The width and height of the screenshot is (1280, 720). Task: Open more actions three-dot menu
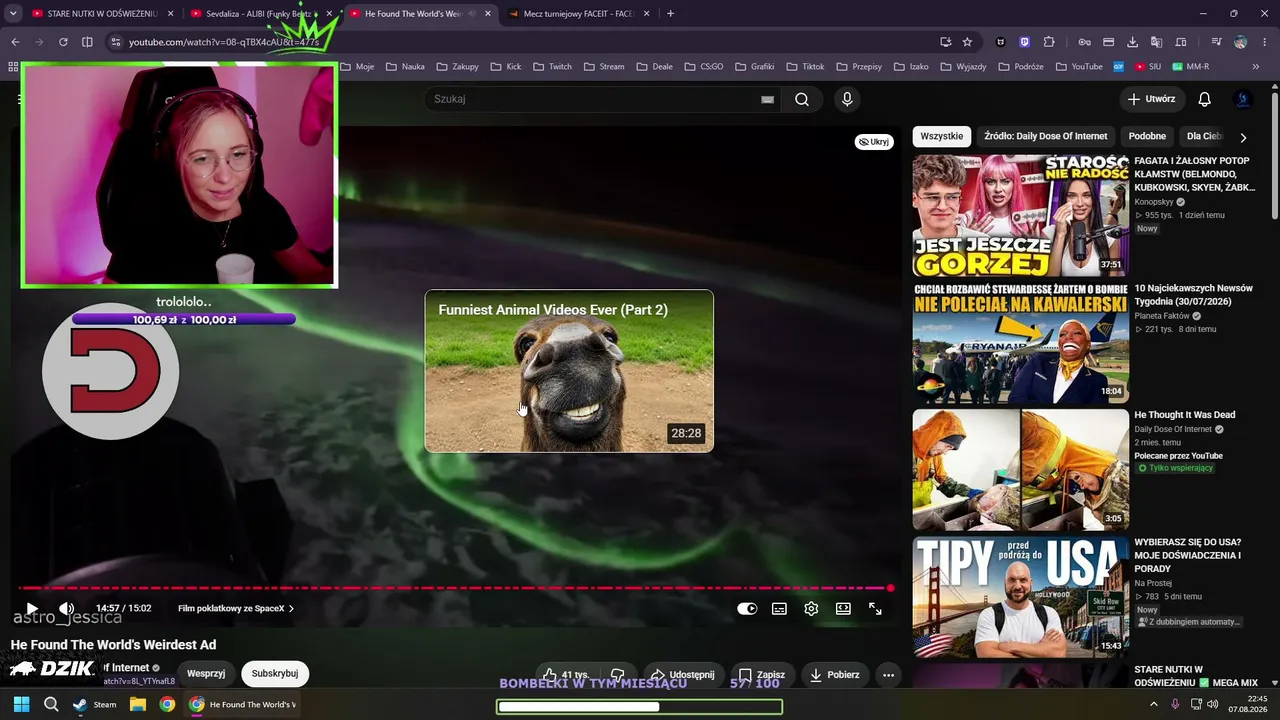[888, 675]
